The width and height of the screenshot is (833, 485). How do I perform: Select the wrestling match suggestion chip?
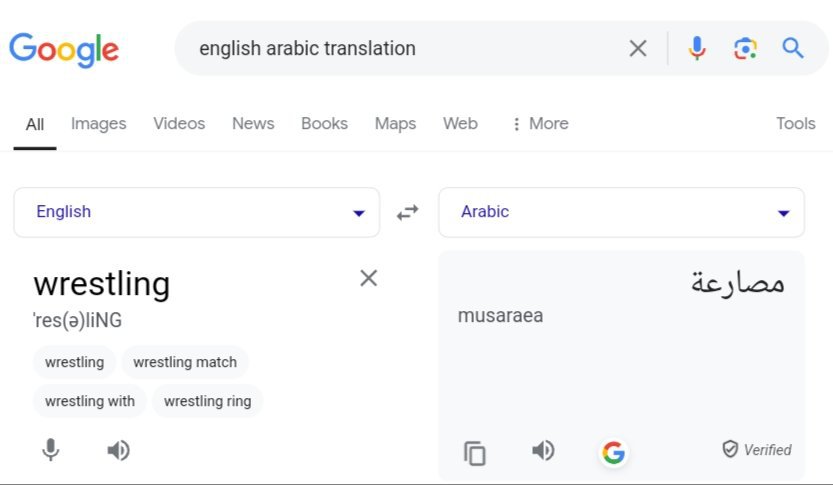(x=185, y=362)
